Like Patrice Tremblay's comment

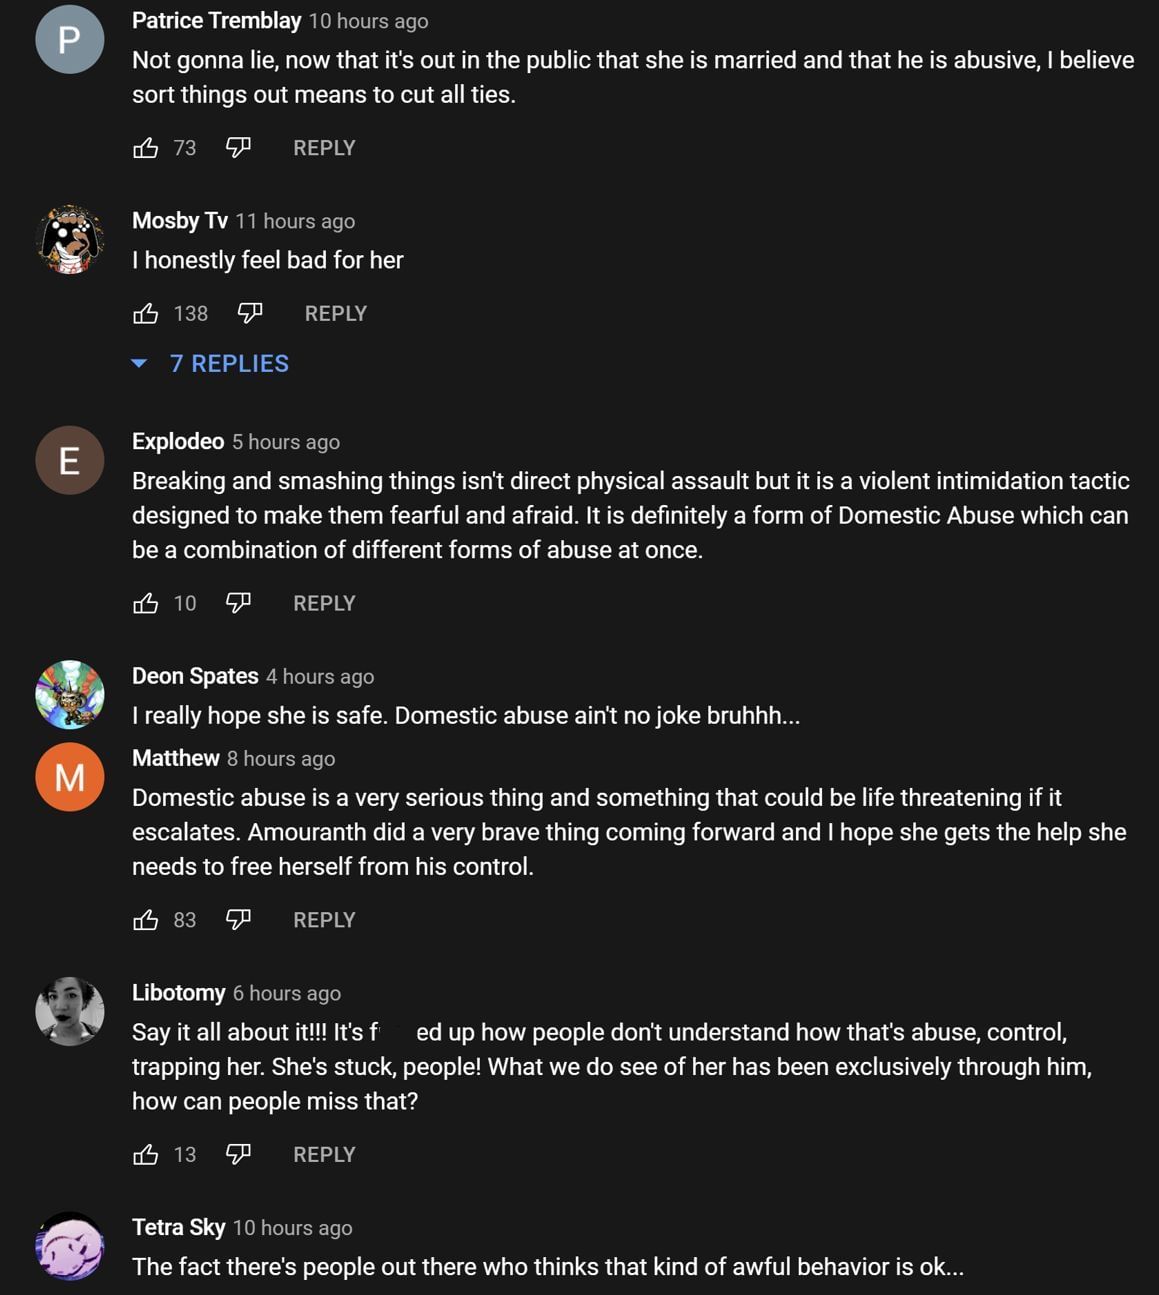pos(147,147)
